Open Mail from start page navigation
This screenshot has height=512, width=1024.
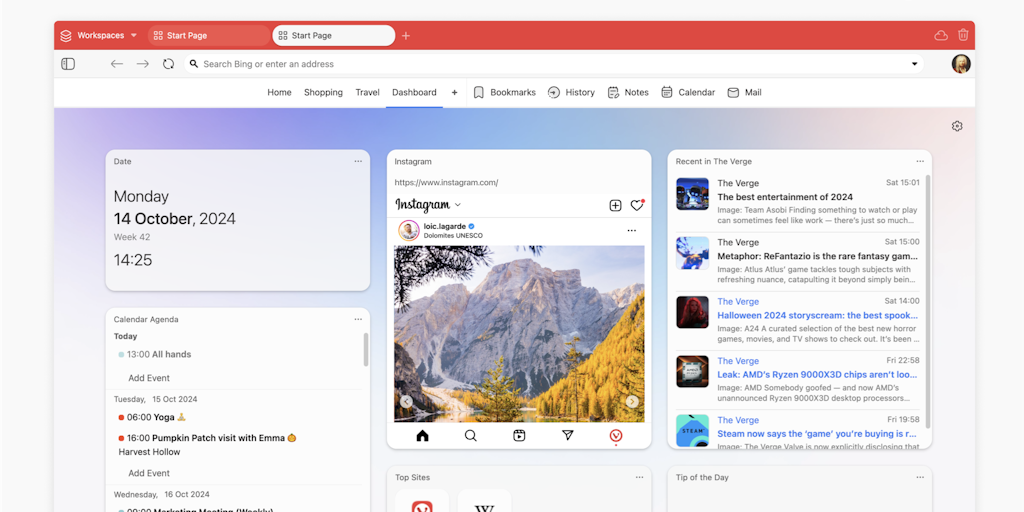744,93
